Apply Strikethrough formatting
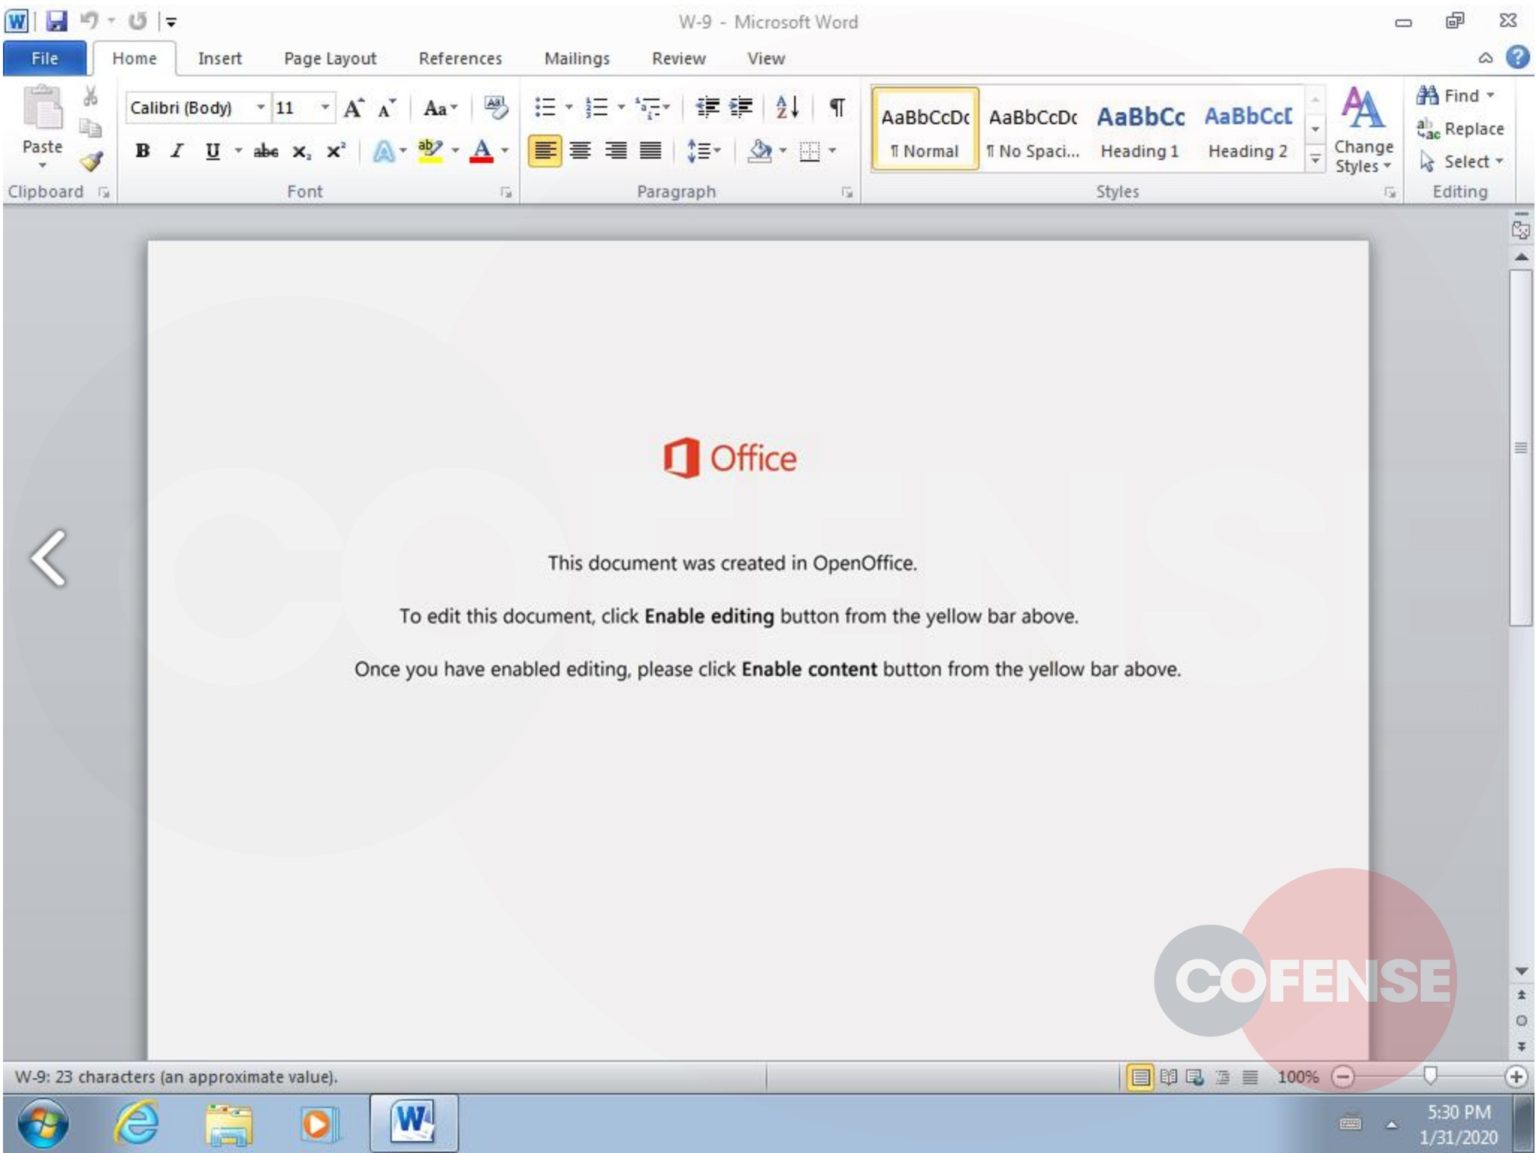The image size is (1536, 1153). (266, 151)
